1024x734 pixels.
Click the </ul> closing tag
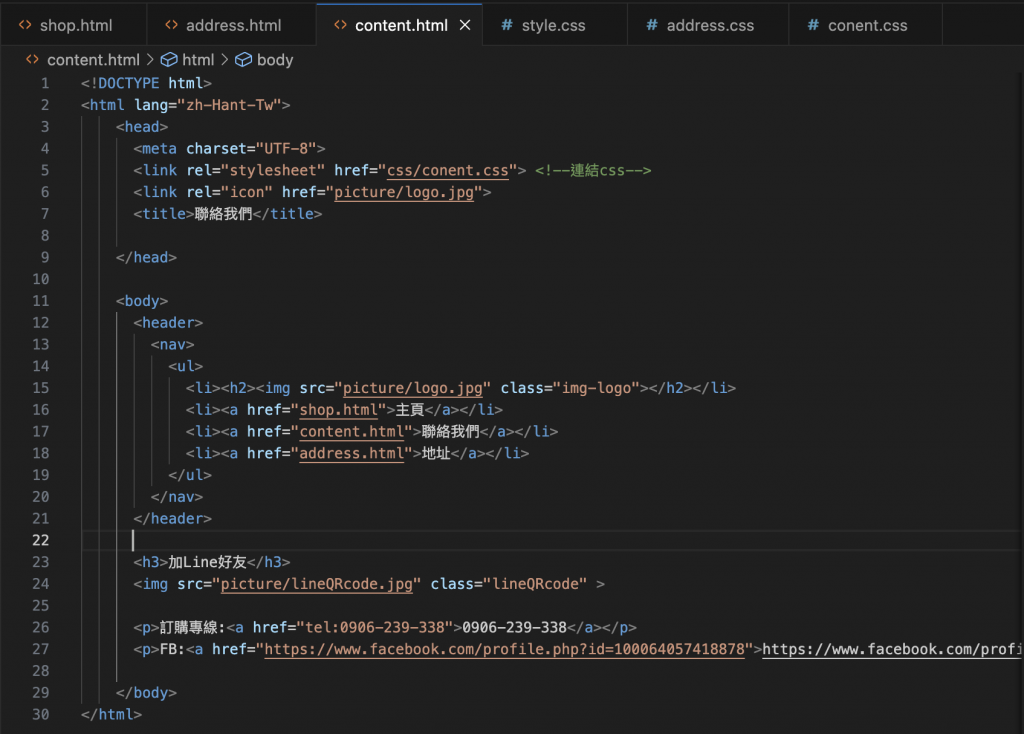(190, 475)
